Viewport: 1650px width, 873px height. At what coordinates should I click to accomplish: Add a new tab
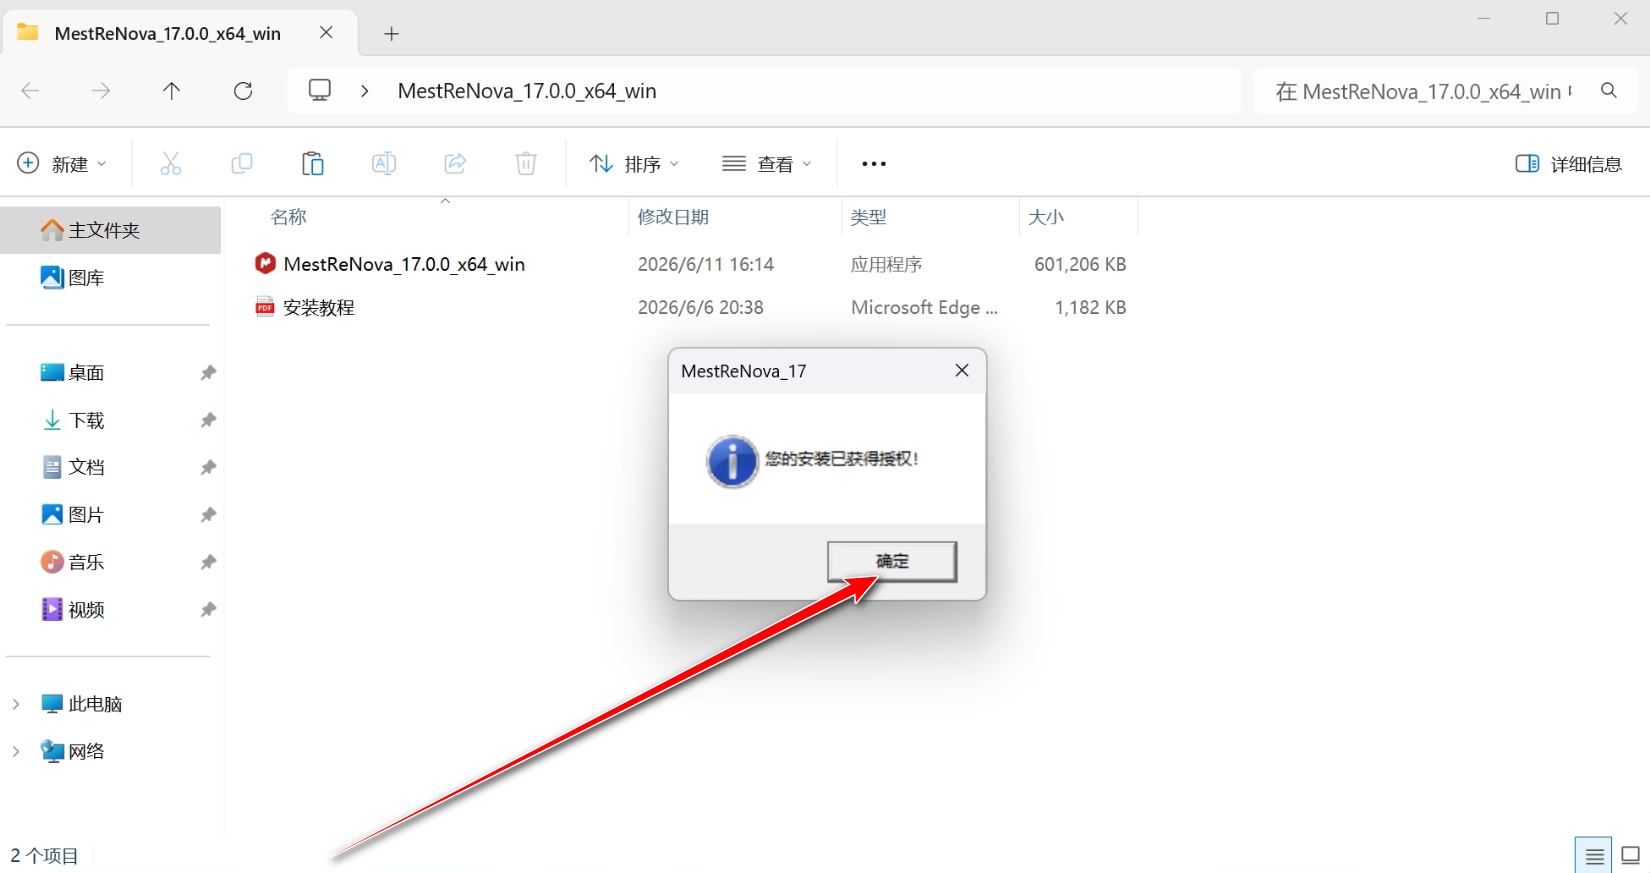pos(391,34)
